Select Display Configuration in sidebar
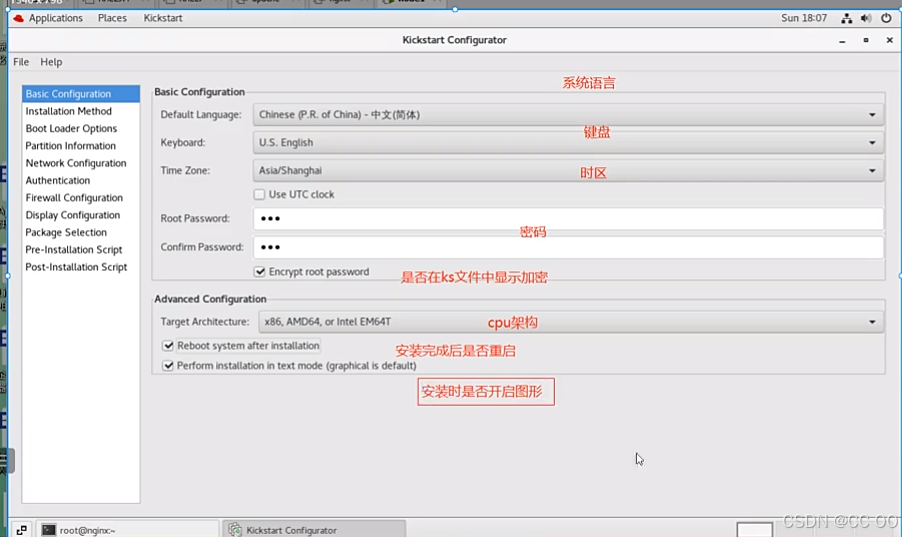The width and height of the screenshot is (902, 537). coord(81,215)
